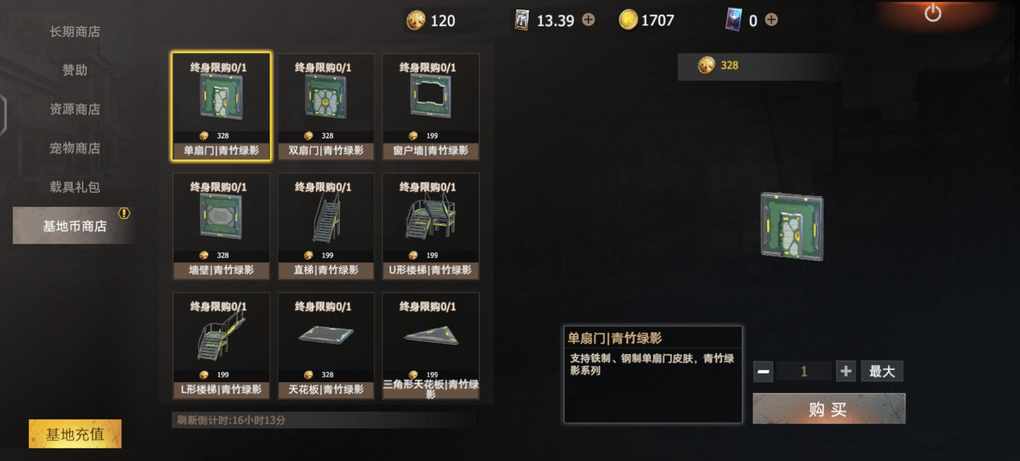Click the plus icon next to 13.39

[588, 20]
